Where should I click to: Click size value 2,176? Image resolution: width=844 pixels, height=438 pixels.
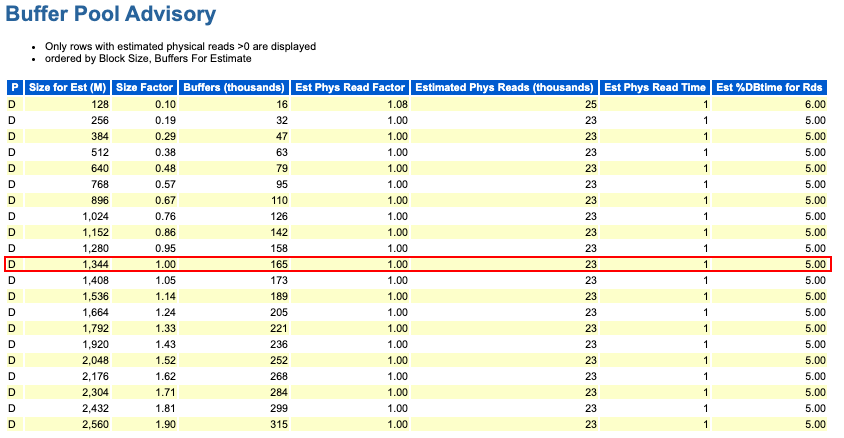95,376
